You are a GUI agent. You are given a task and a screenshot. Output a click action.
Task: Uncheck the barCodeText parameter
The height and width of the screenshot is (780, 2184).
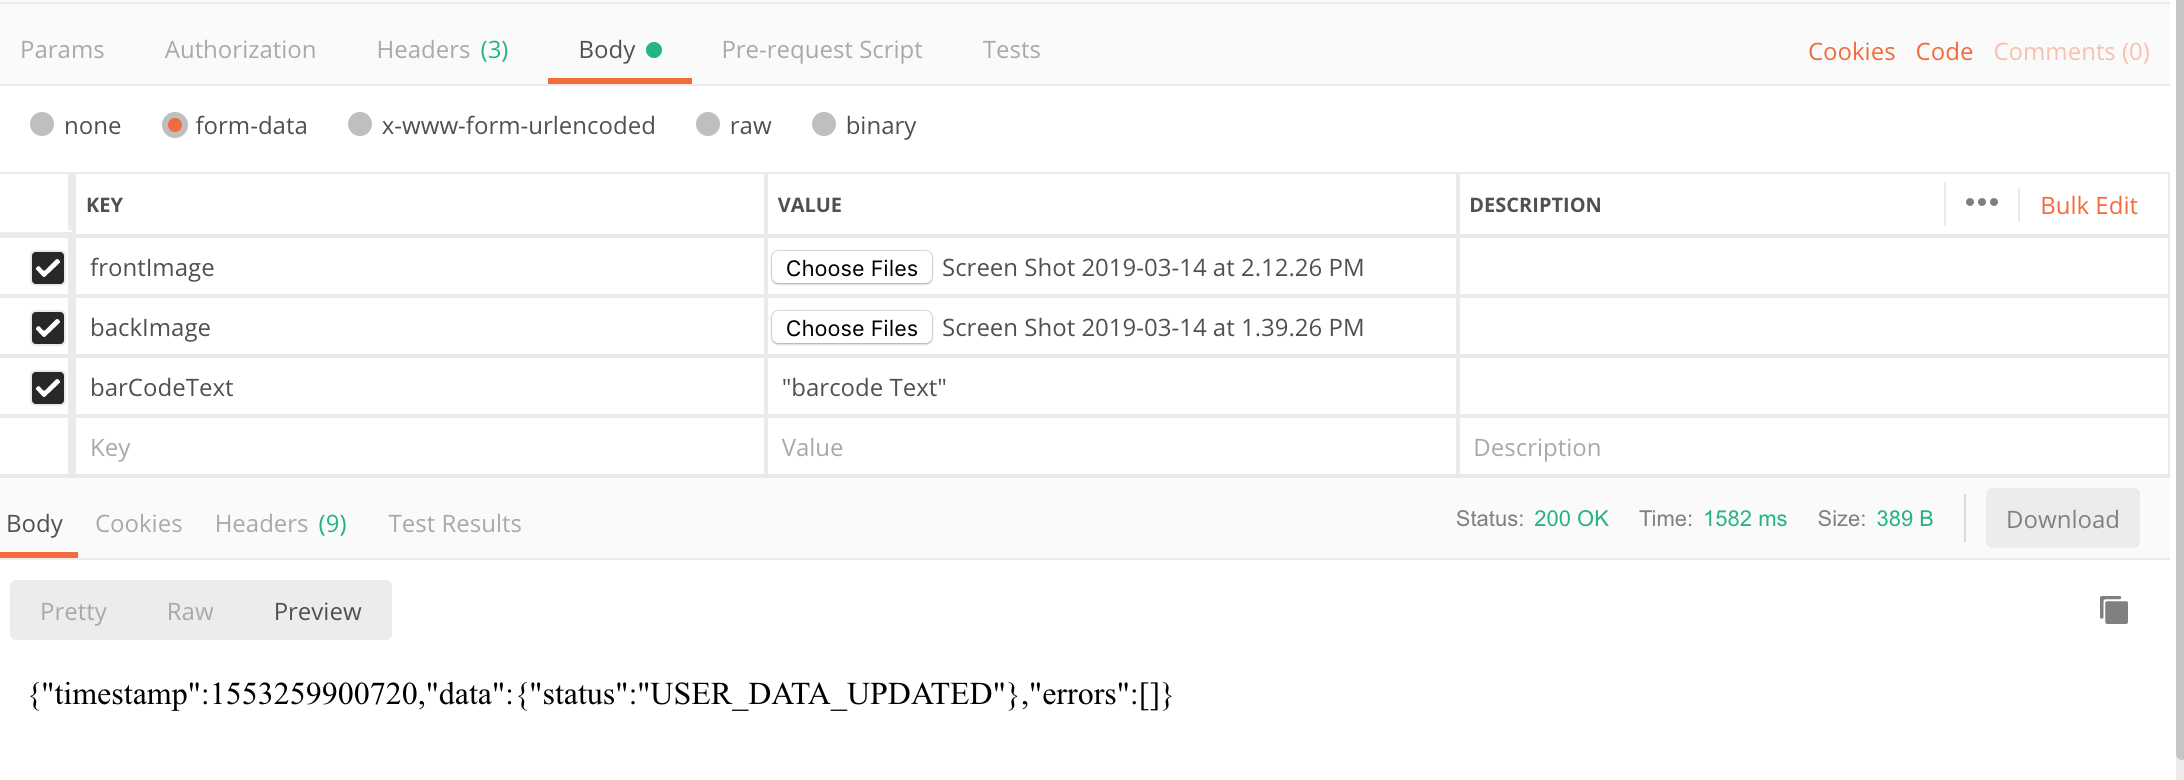[48, 388]
